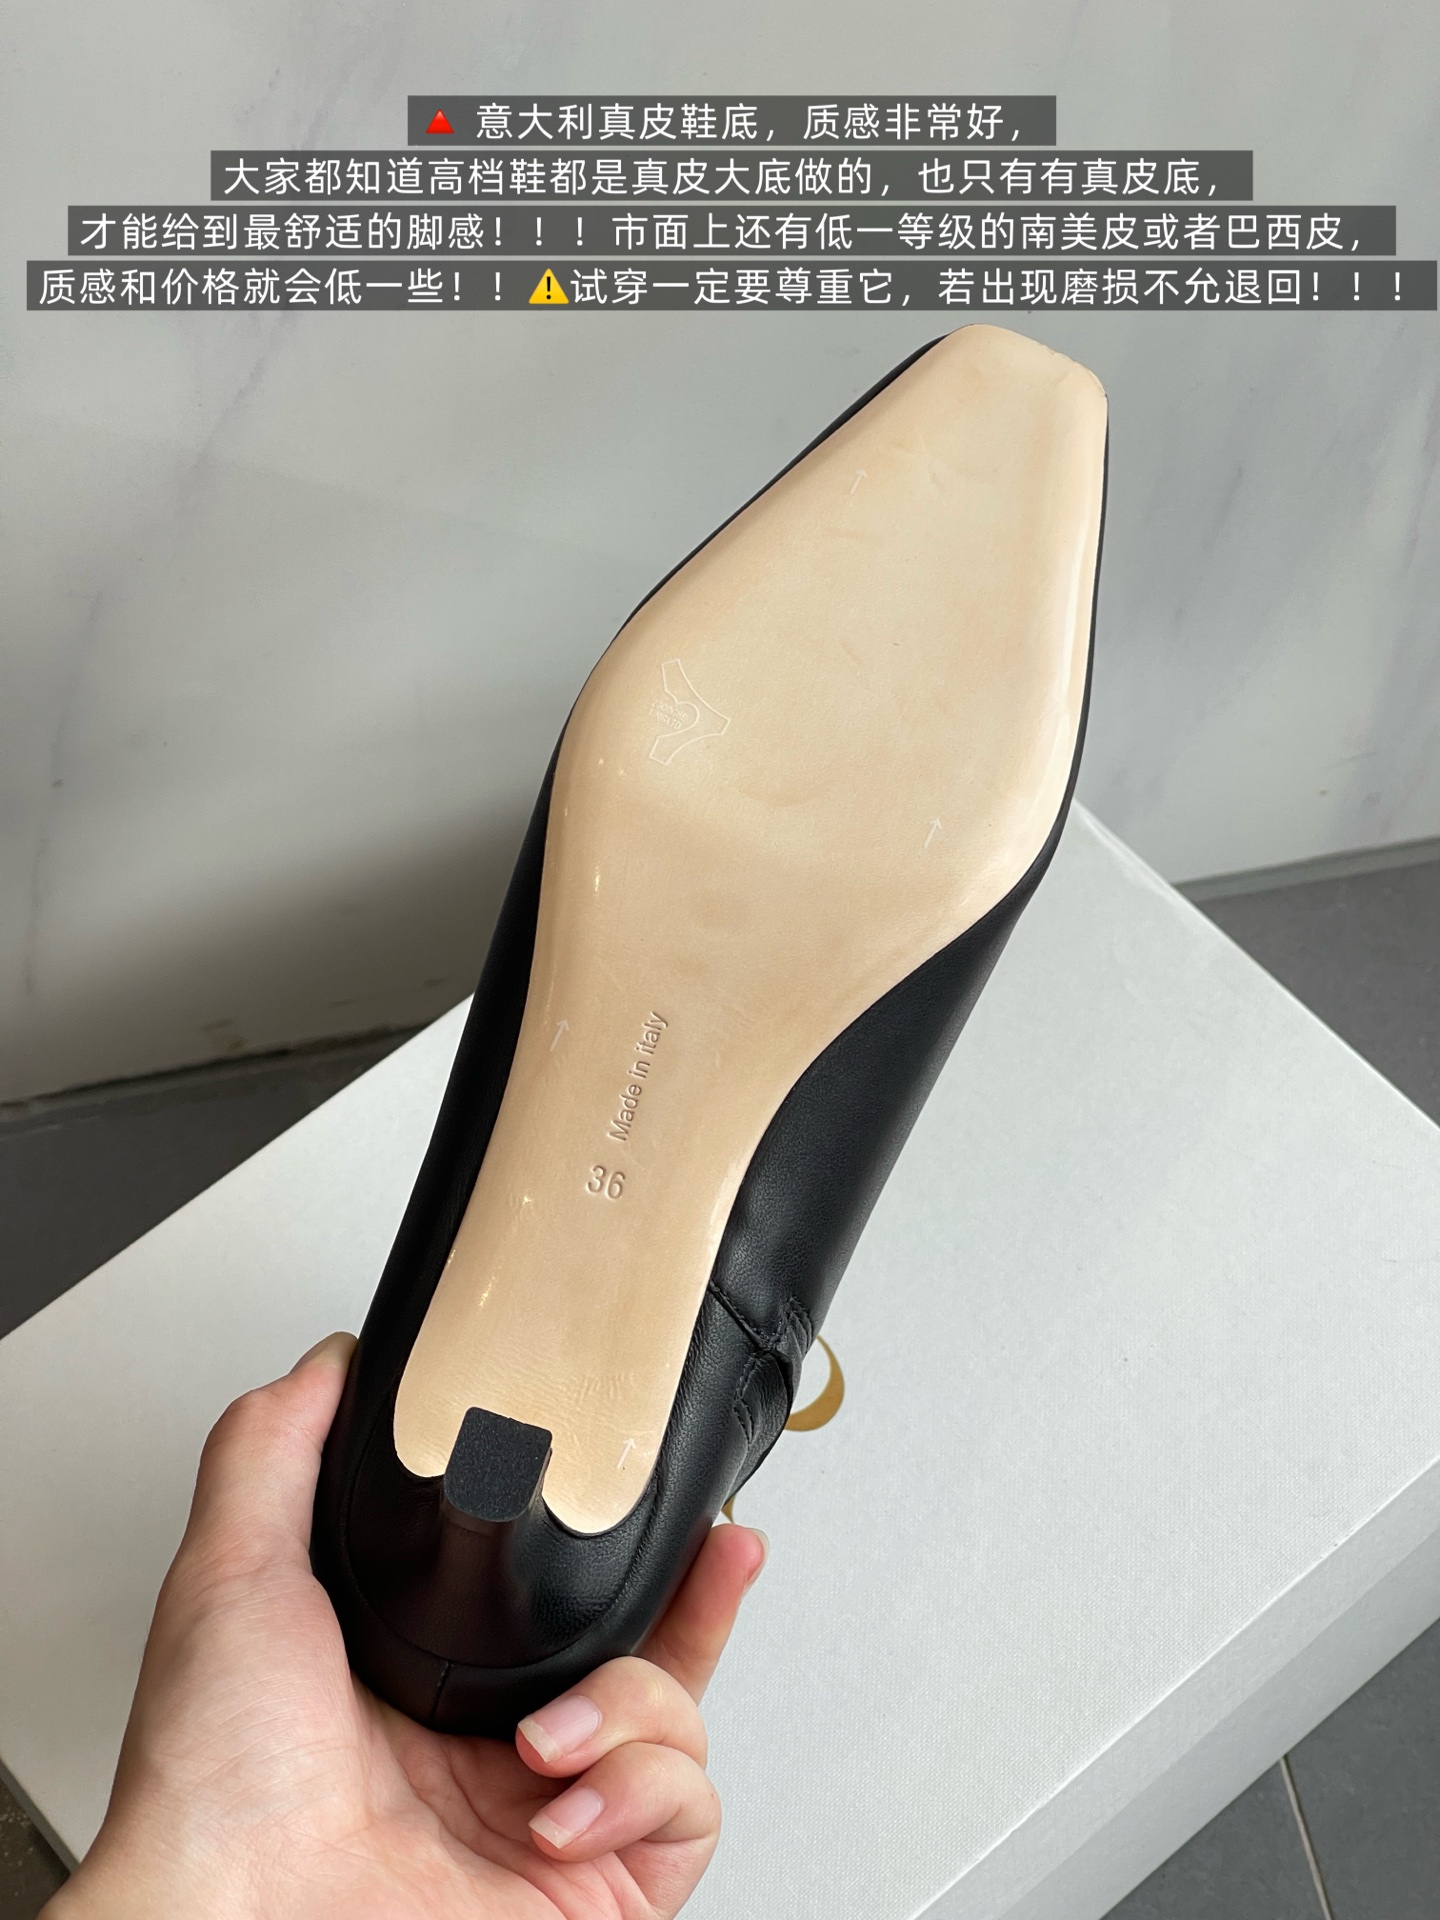1440x1920 pixels.
Task: Select the size 36 stamp on sole
Action: click(x=605, y=1183)
